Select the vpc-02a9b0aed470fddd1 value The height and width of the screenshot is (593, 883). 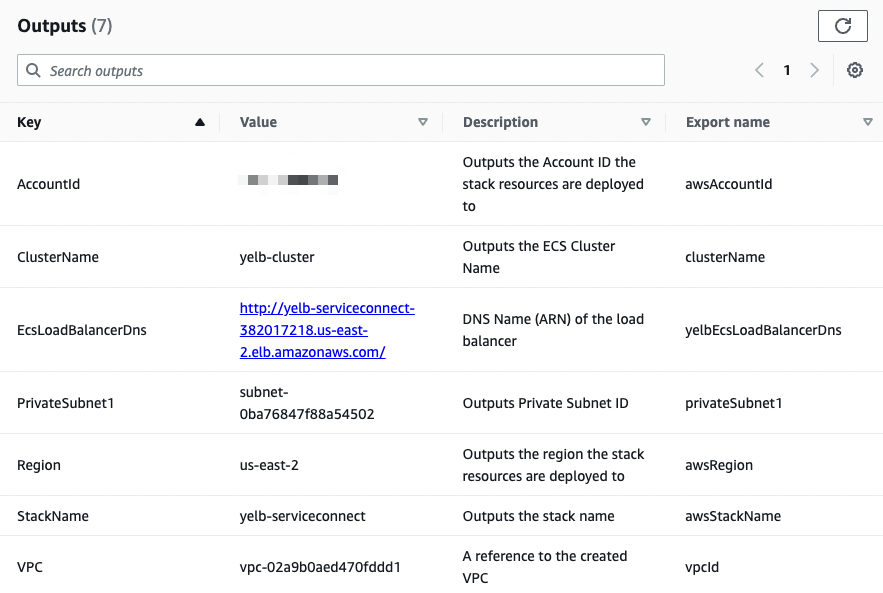click(320, 567)
